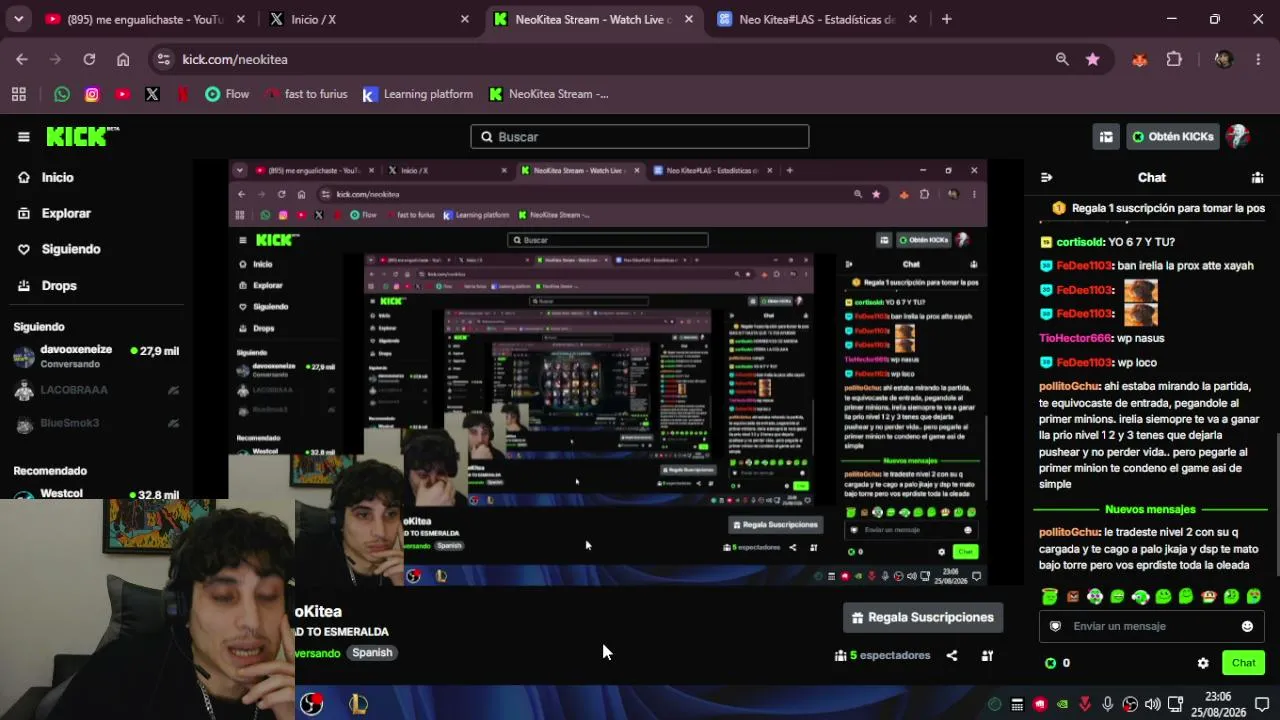Go back to the previous page

[22, 59]
